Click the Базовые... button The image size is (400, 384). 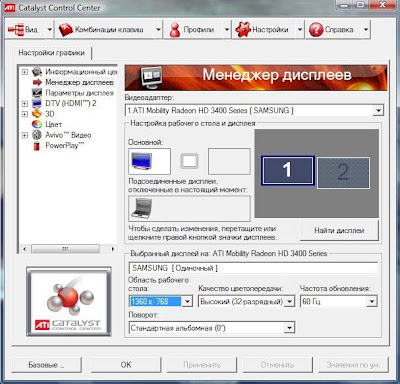[x=47, y=365]
